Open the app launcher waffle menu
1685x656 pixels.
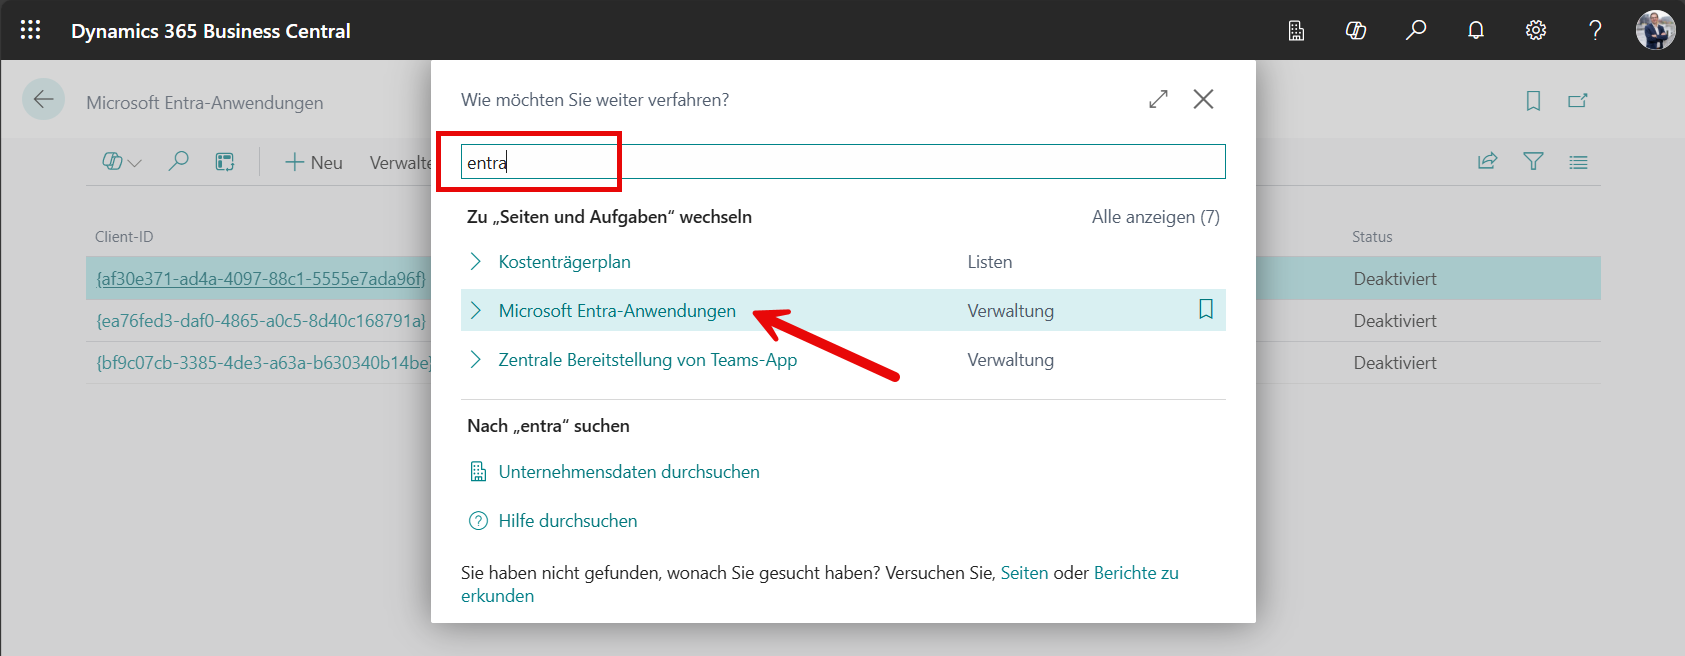click(30, 30)
